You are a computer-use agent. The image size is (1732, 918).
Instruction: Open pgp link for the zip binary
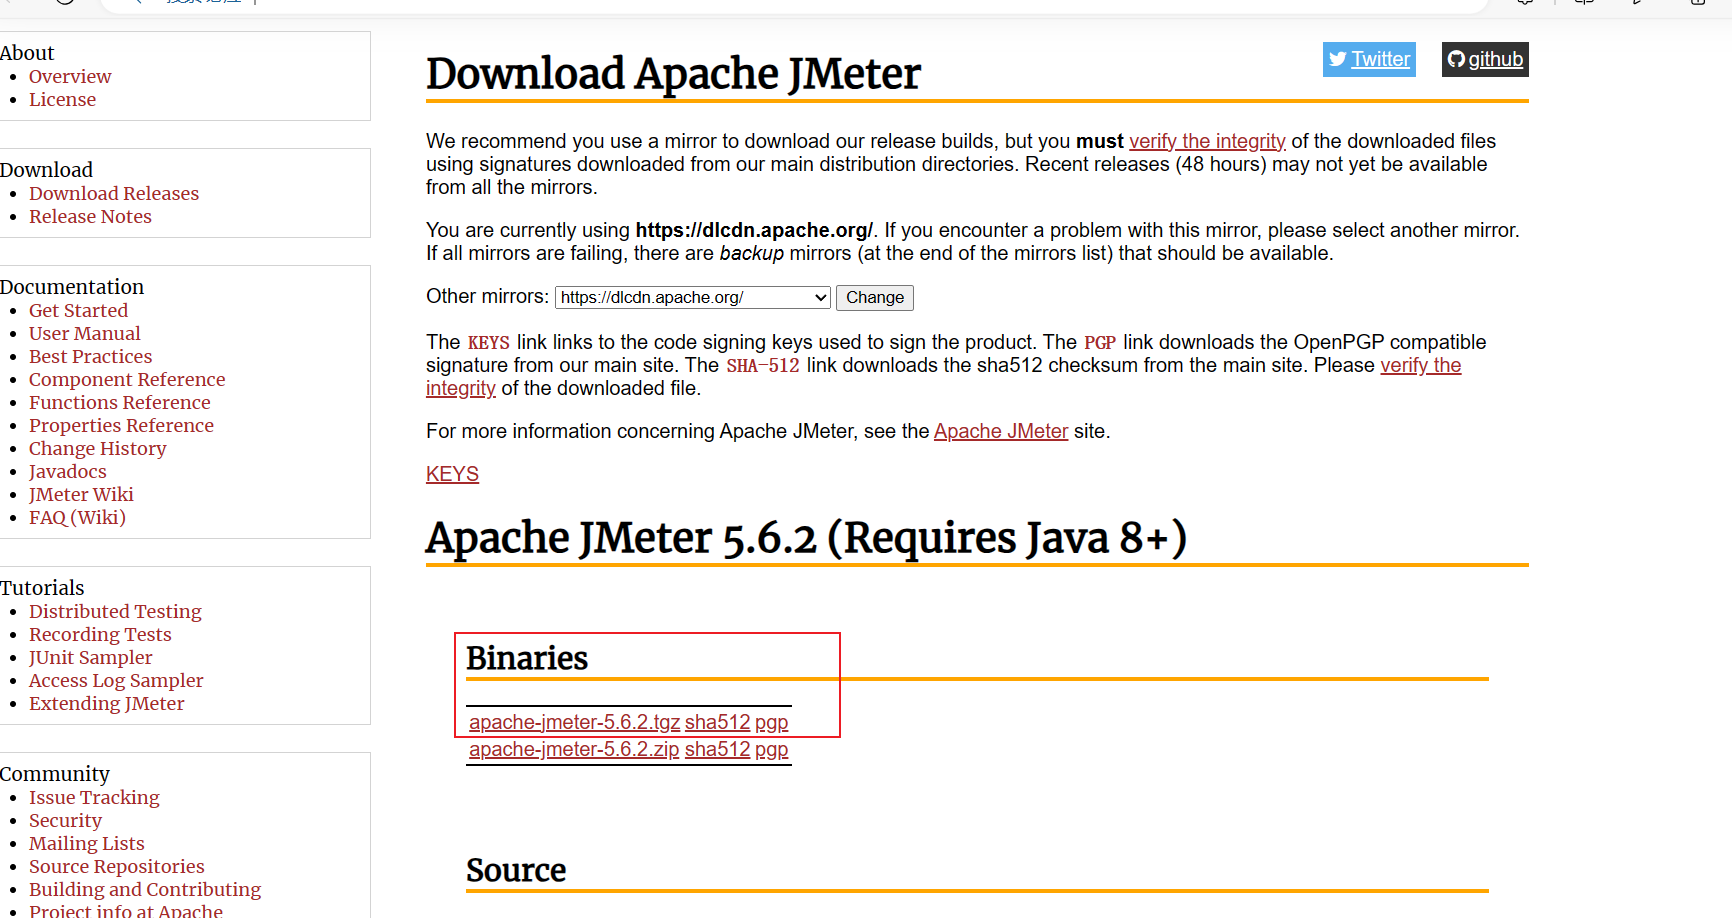coord(771,749)
